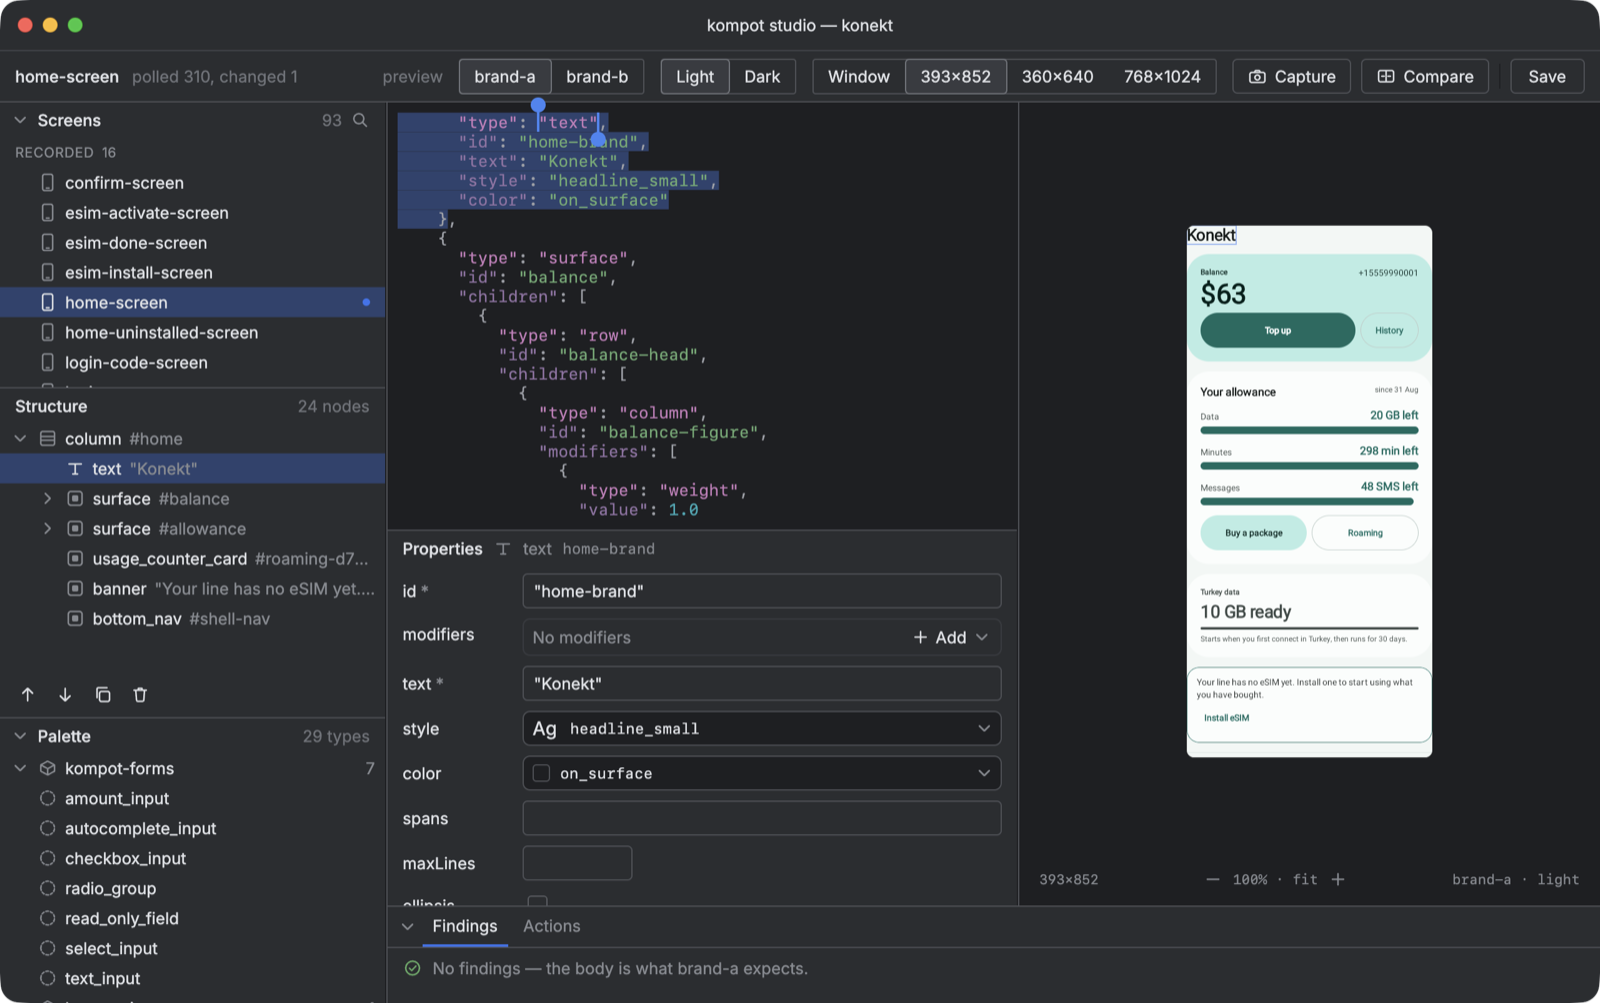Open the Findings tab
The height and width of the screenshot is (1003, 1600).
coord(465,927)
